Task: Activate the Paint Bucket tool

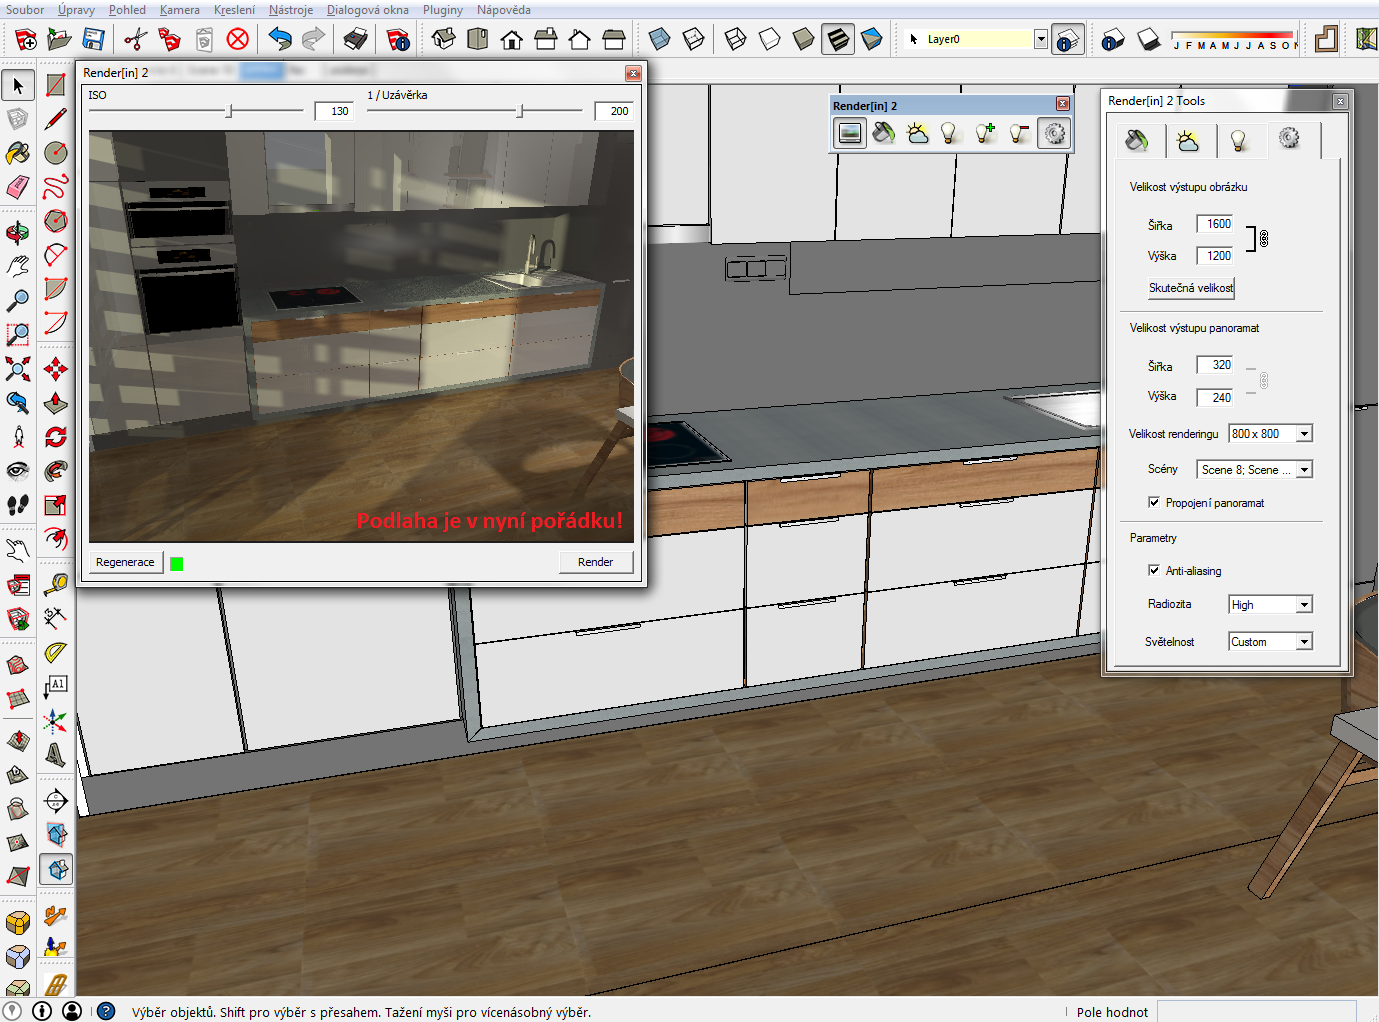Action: click(18, 153)
